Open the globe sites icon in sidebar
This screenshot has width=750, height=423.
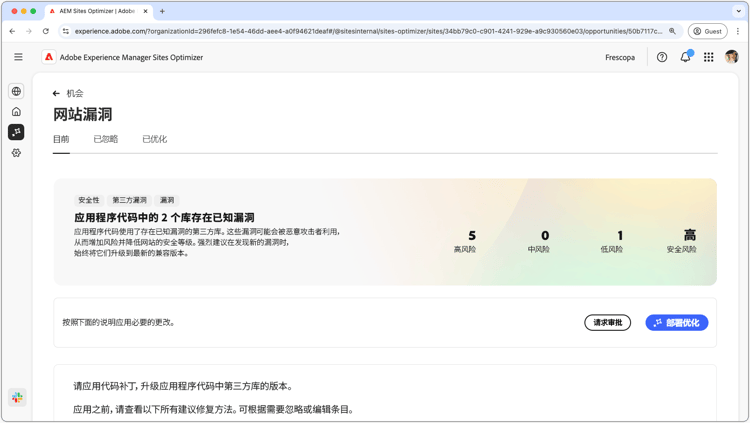(16, 91)
